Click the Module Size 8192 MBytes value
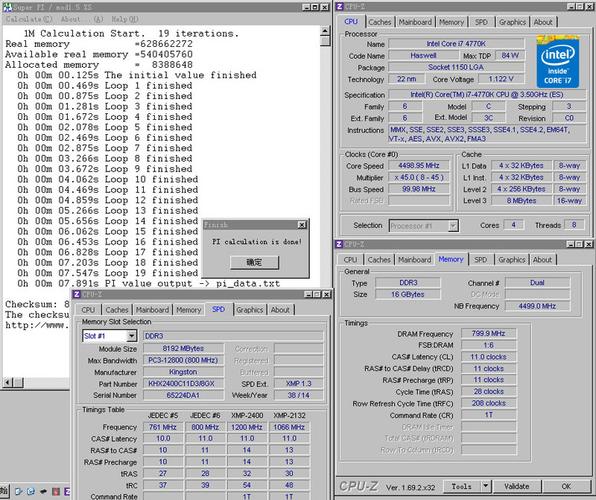The image size is (596, 500). pyautogui.click(x=183, y=348)
